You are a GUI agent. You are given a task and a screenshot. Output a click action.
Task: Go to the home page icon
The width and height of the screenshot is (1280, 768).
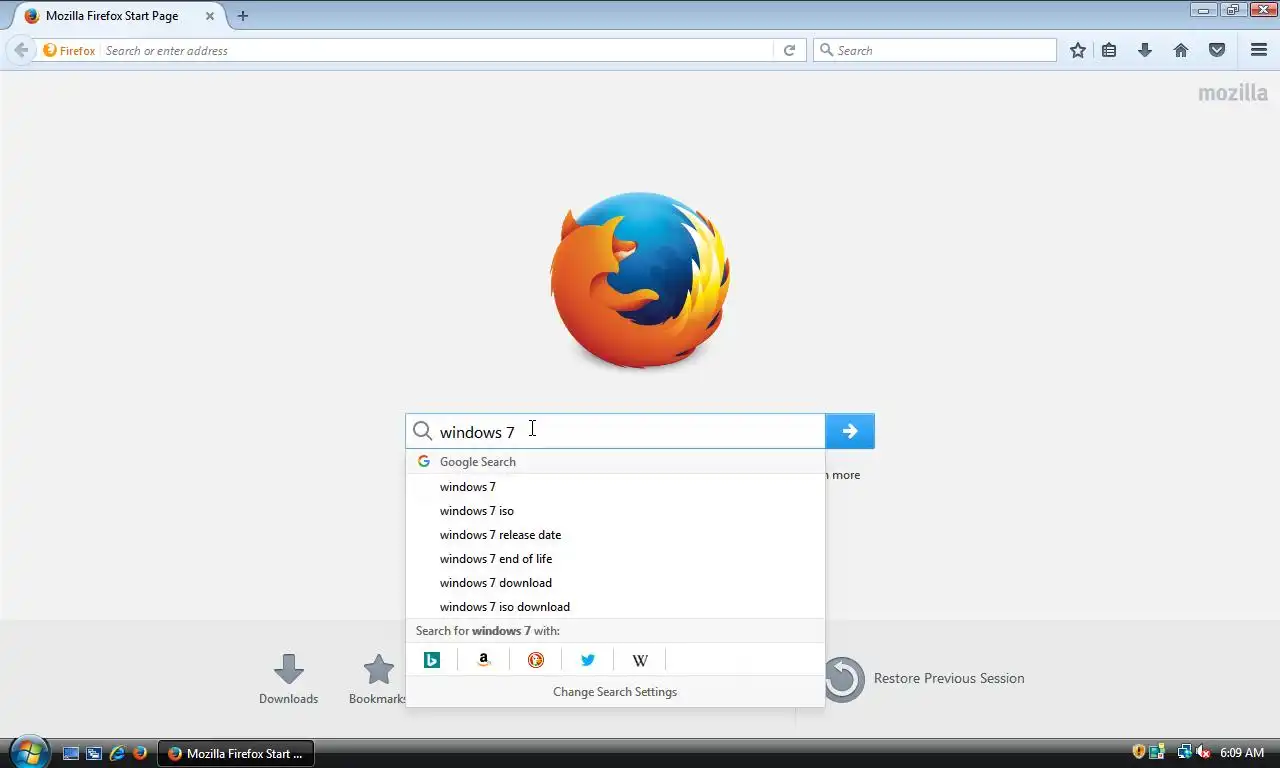coord(1181,50)
